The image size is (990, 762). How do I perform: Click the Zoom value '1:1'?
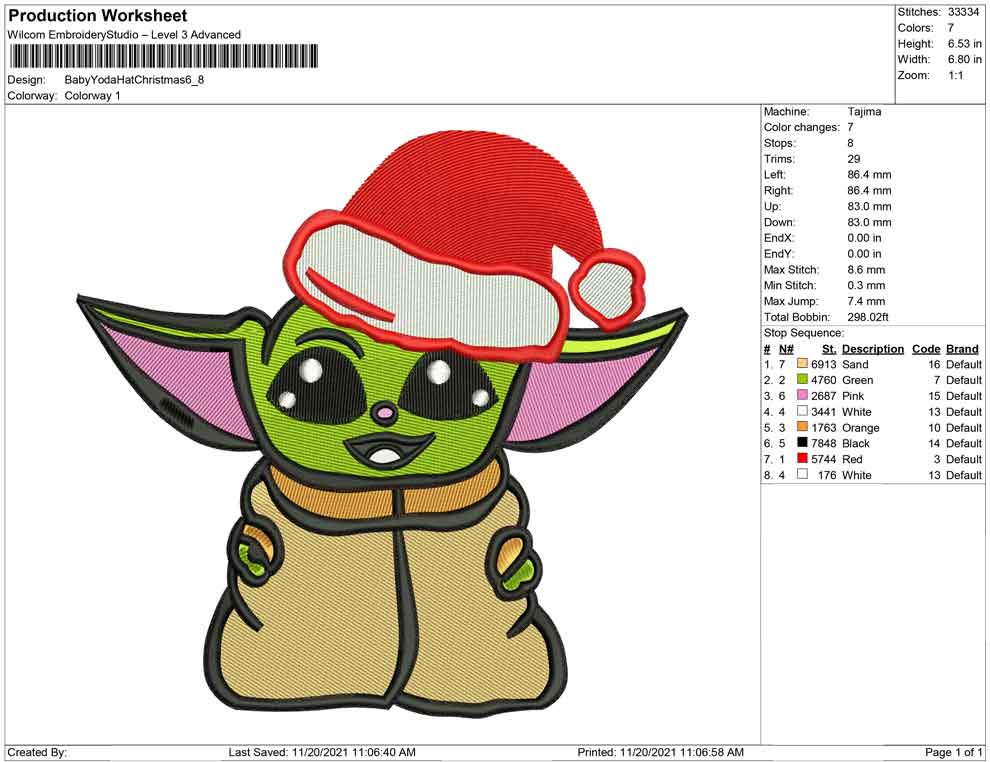click(x=955, y=75)
